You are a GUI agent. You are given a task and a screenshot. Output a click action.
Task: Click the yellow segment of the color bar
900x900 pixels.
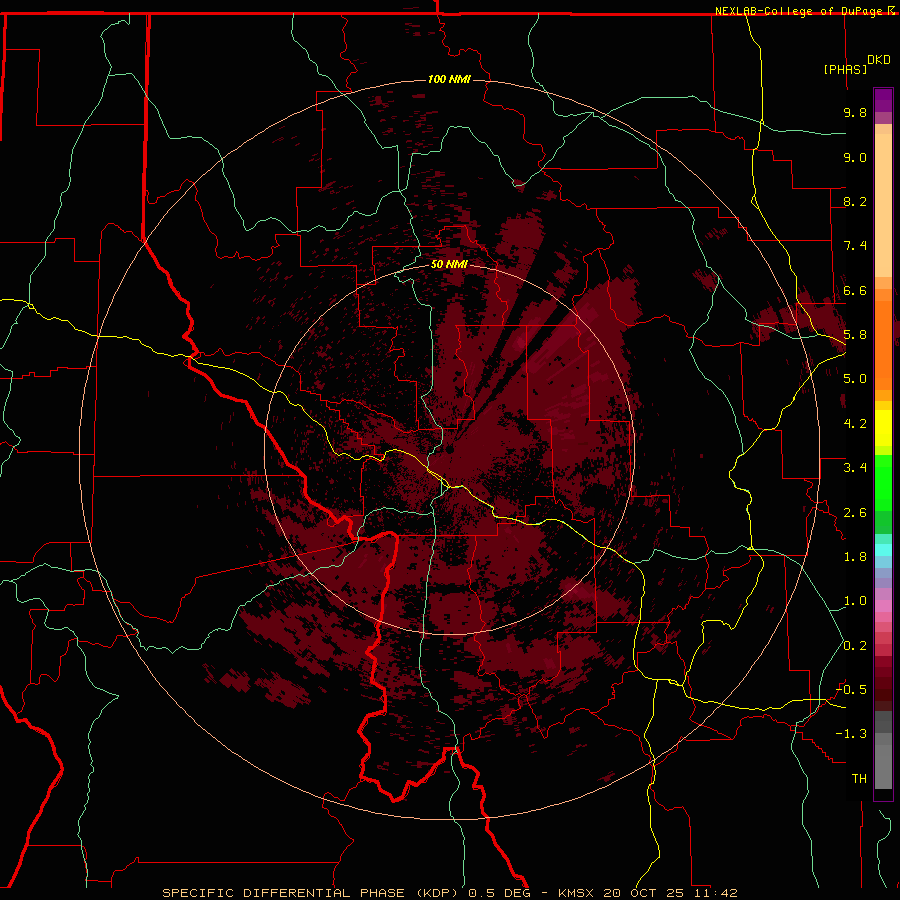[883, 428]
